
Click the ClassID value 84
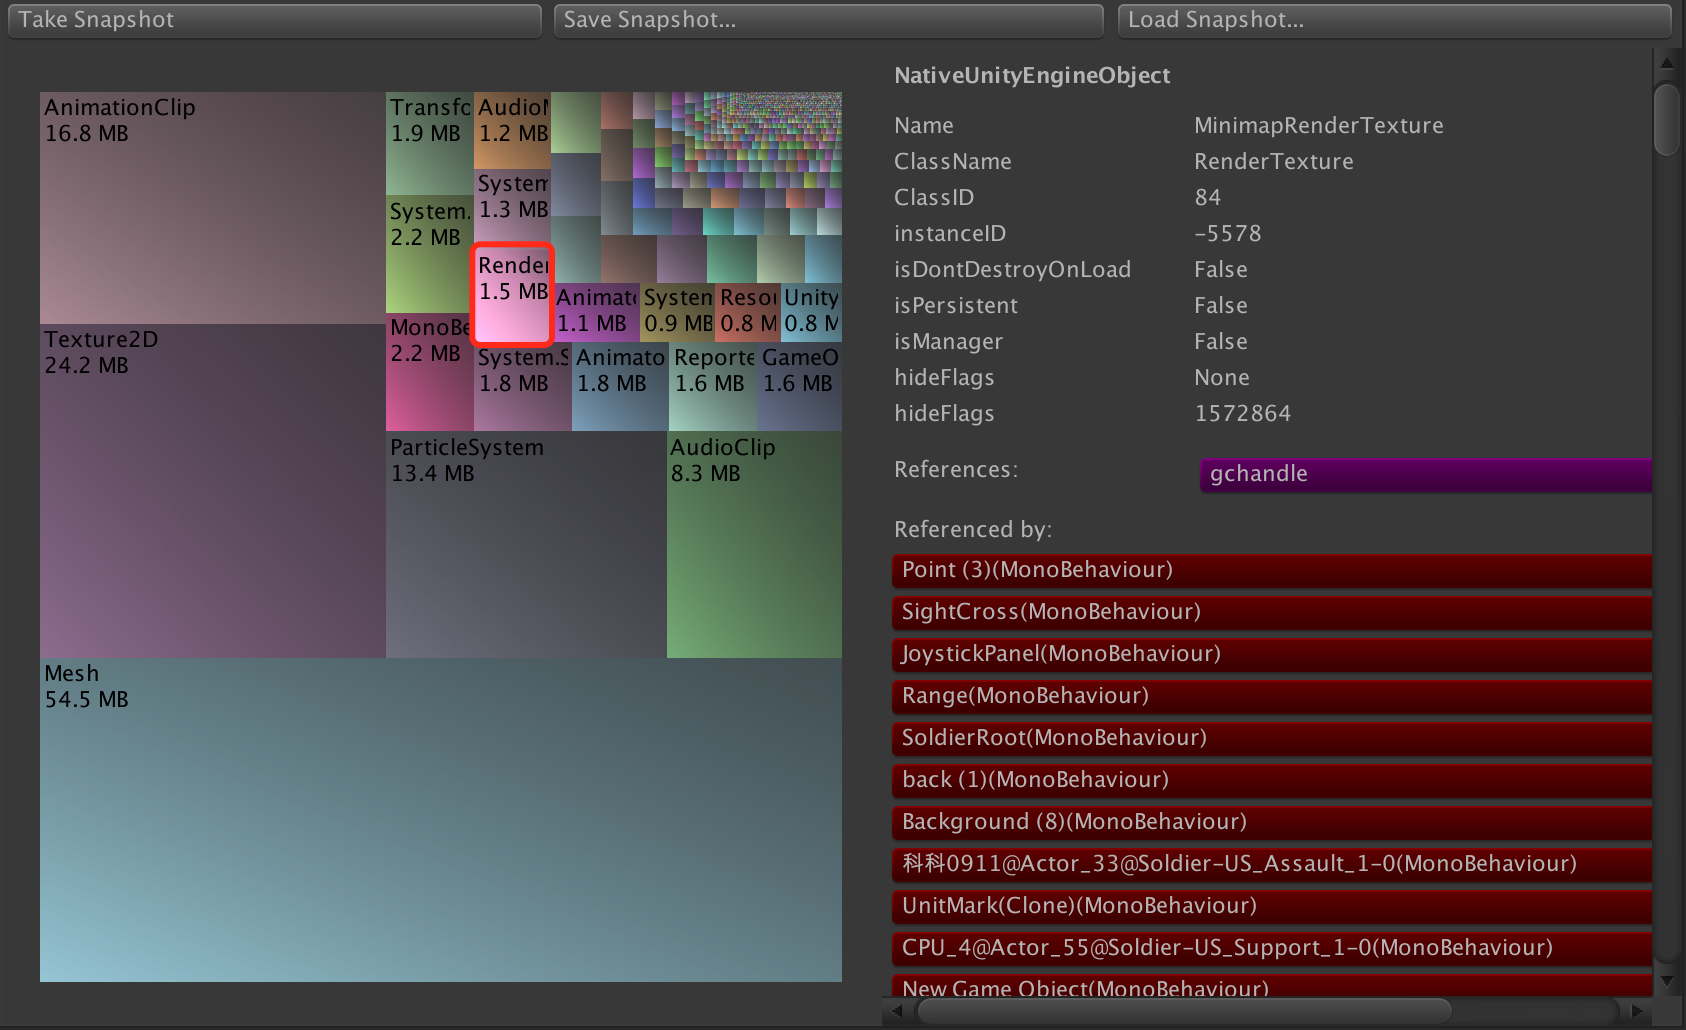pos(1208,198)
